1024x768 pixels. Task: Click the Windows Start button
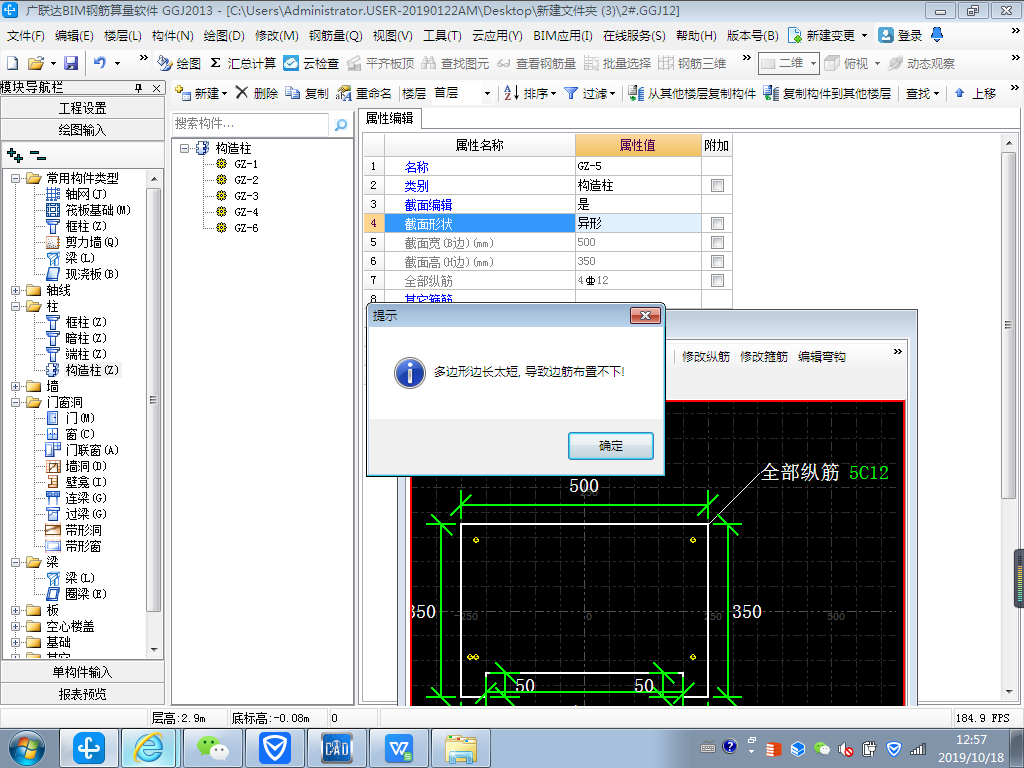click(x=26, y=748)
